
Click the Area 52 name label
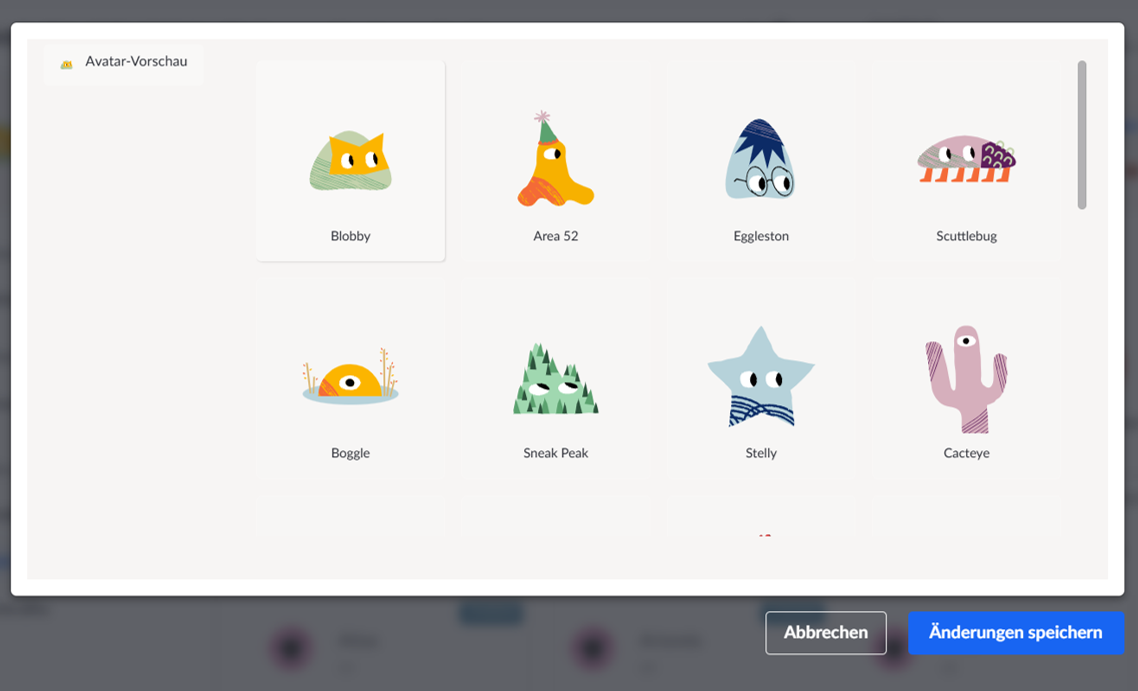tap(555, 236)
